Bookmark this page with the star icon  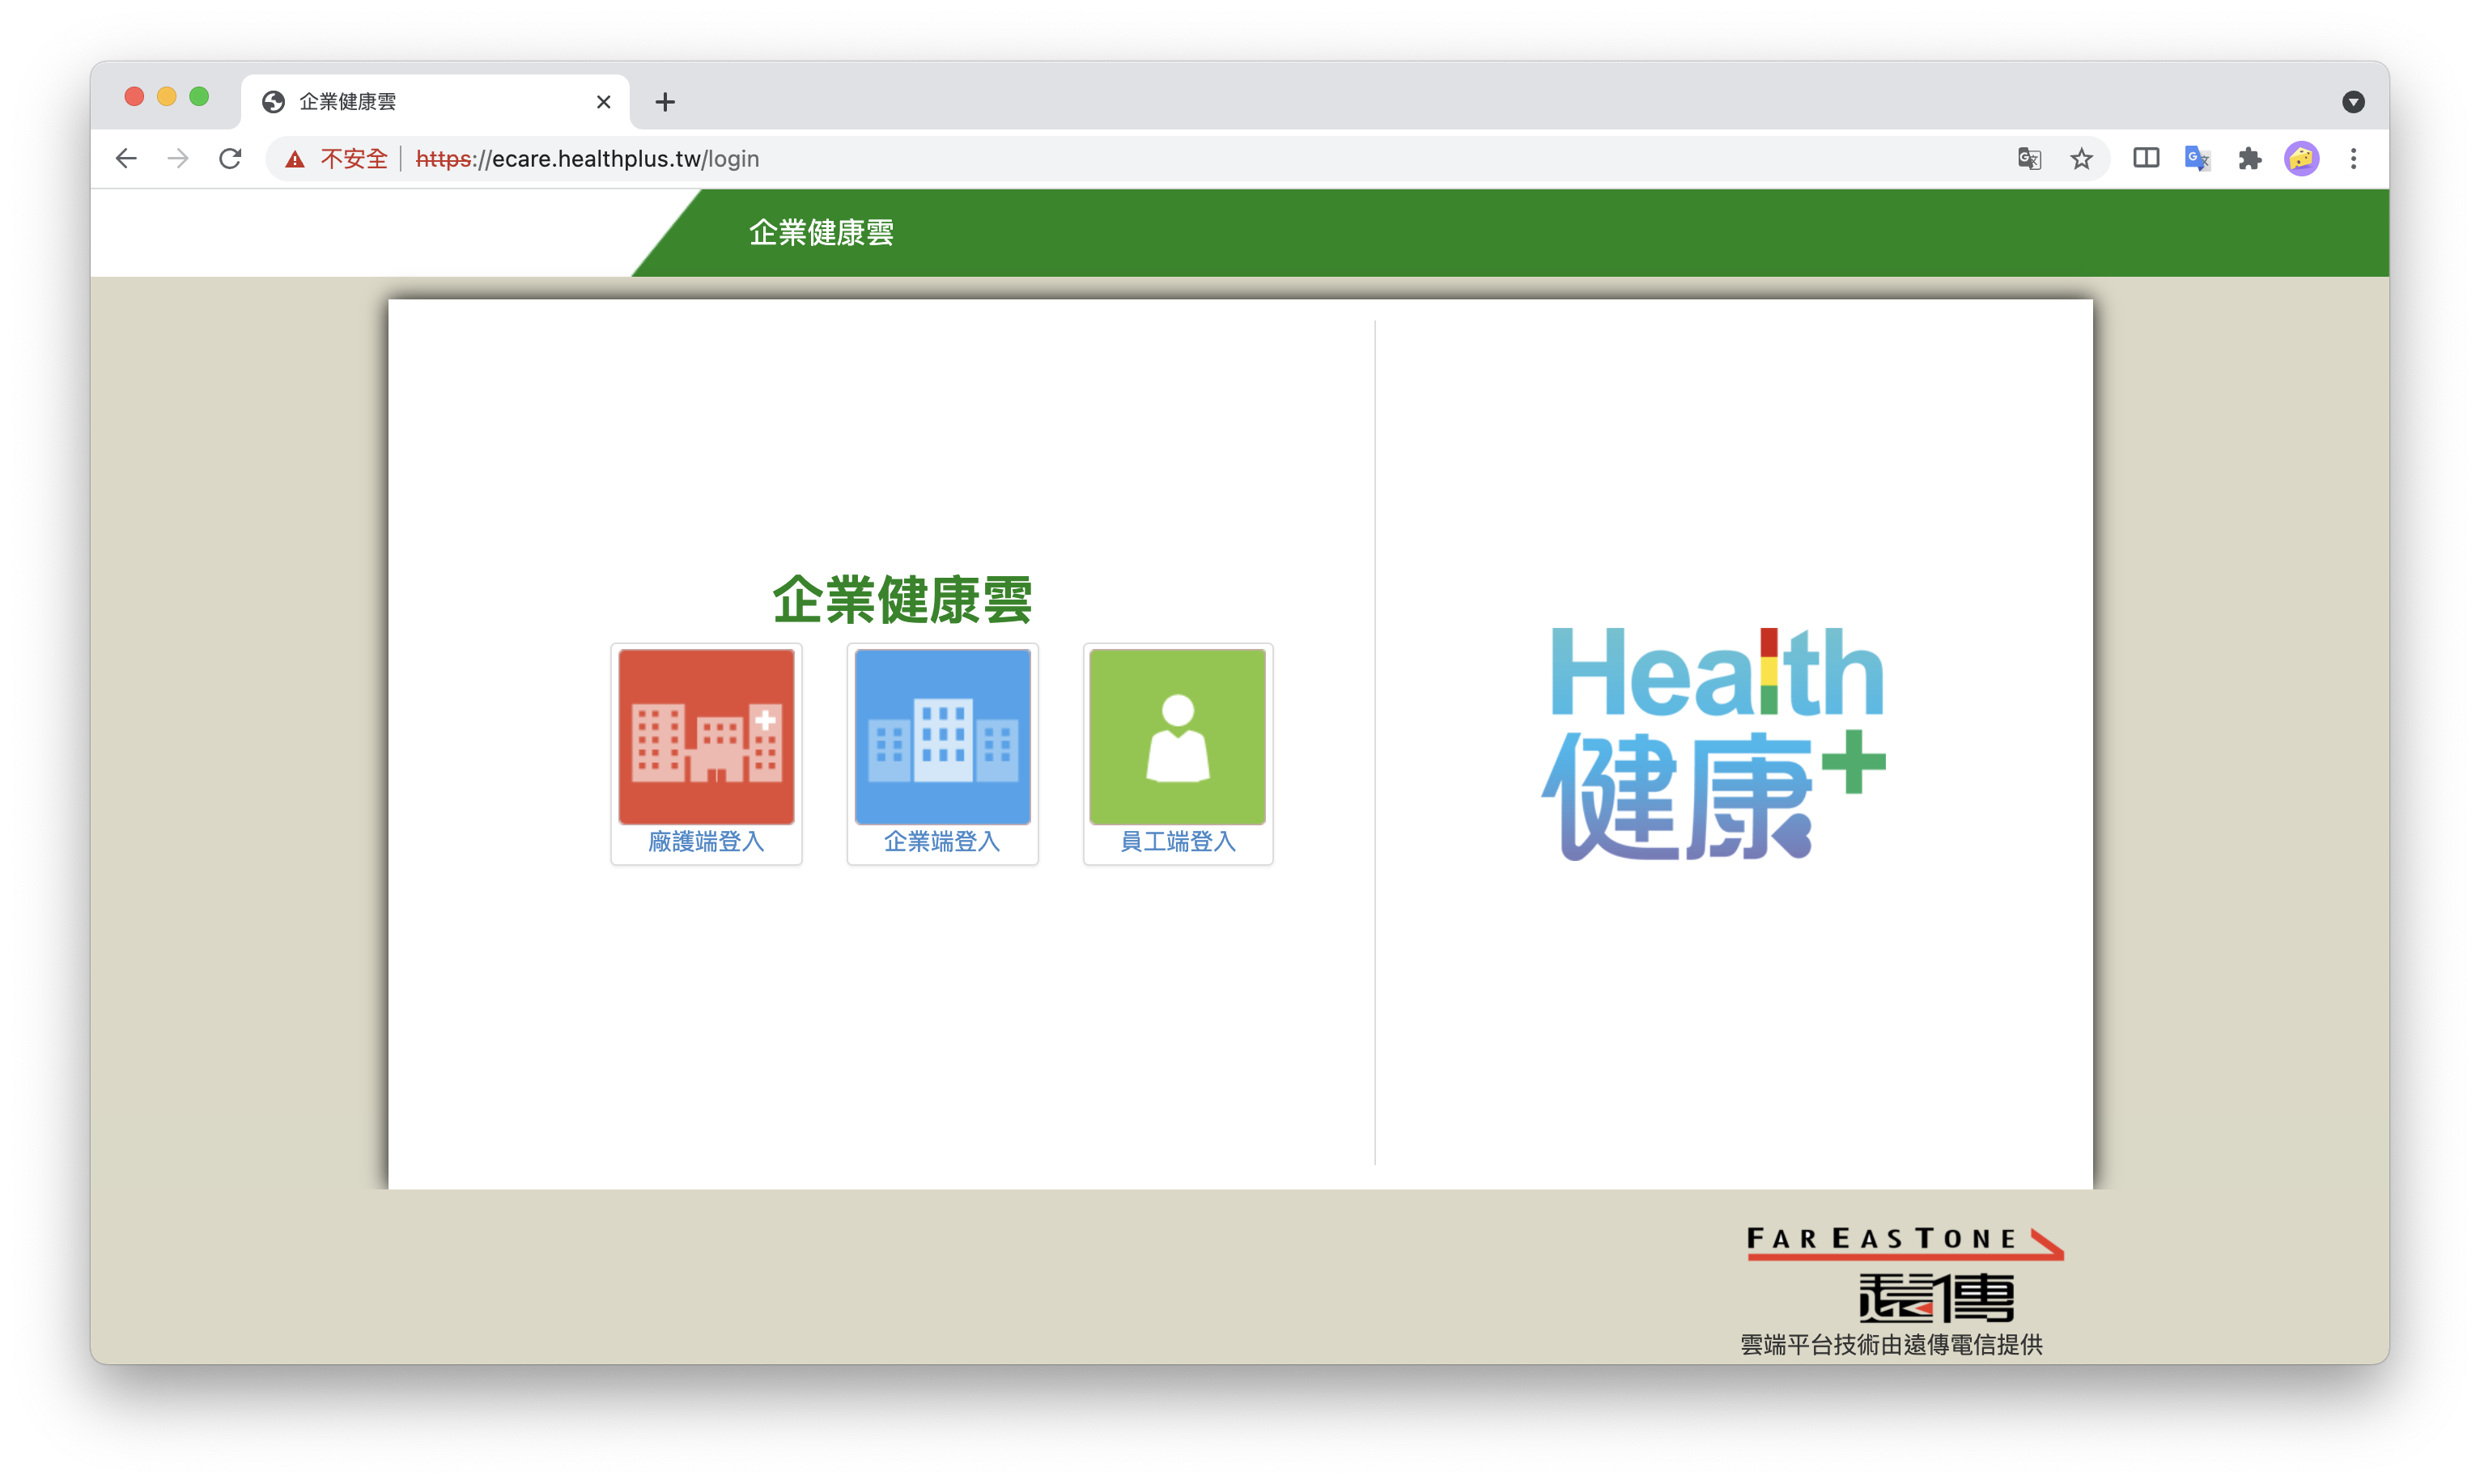pos(2082,158)
